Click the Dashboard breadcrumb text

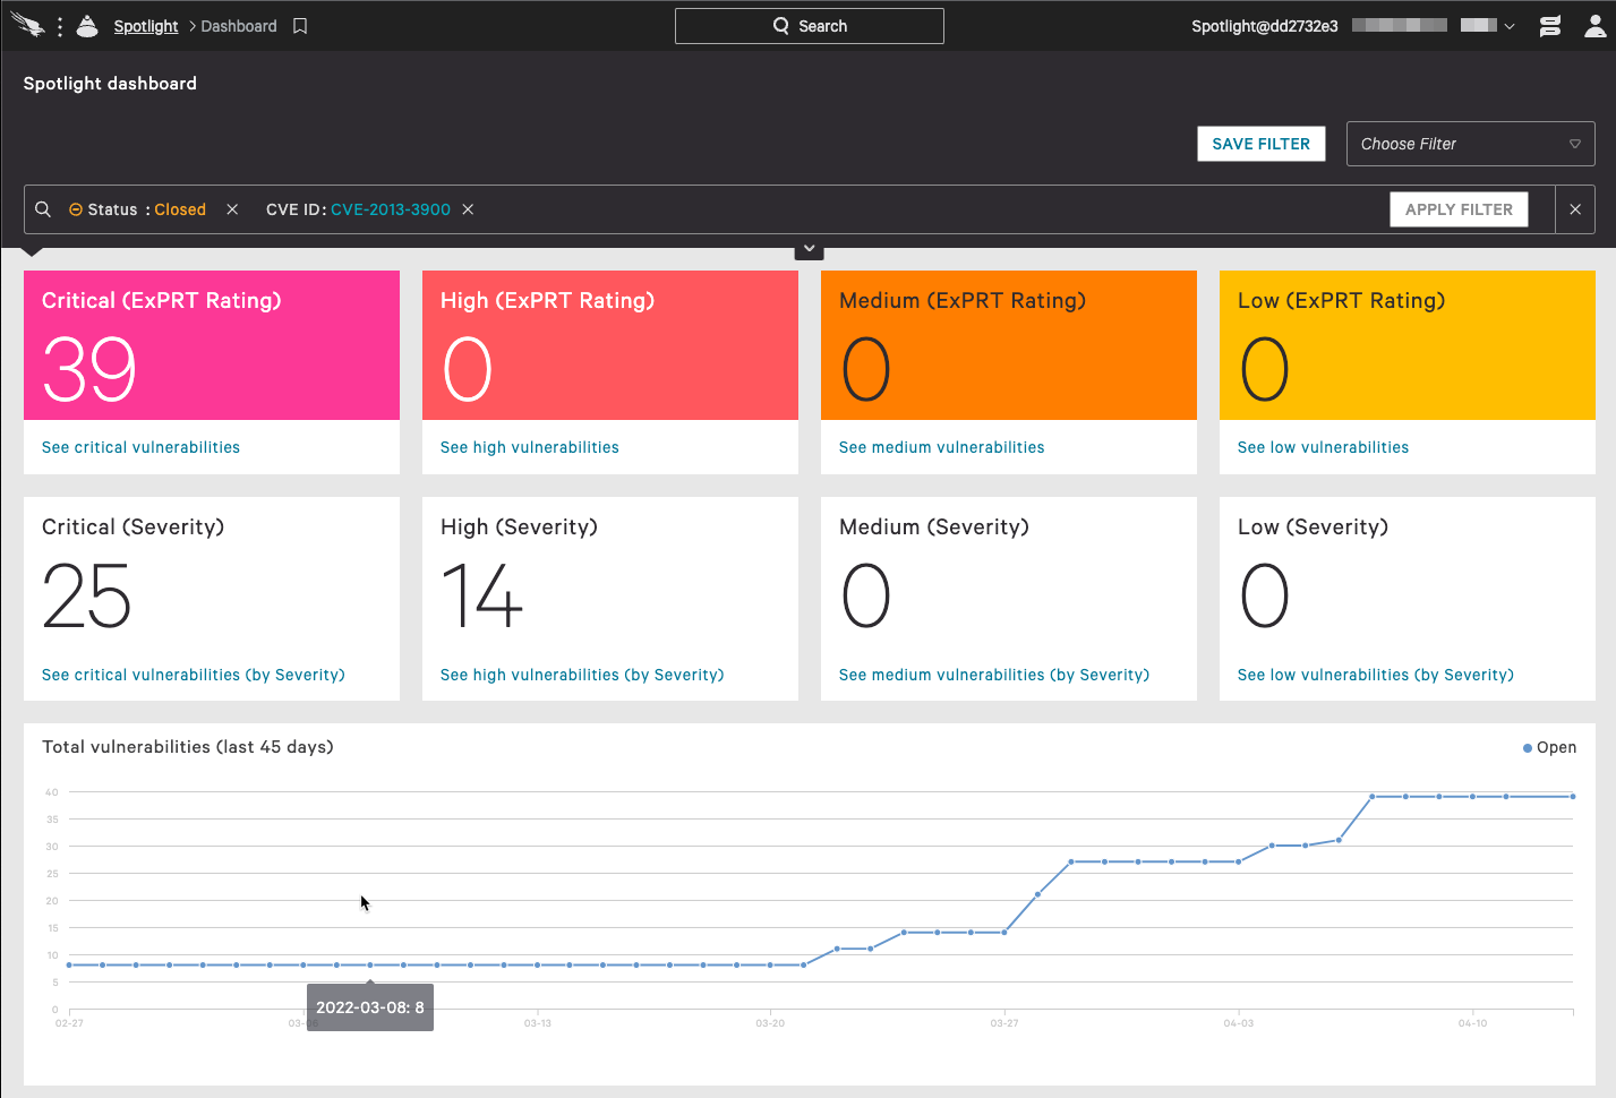click(x=238, y=26)
